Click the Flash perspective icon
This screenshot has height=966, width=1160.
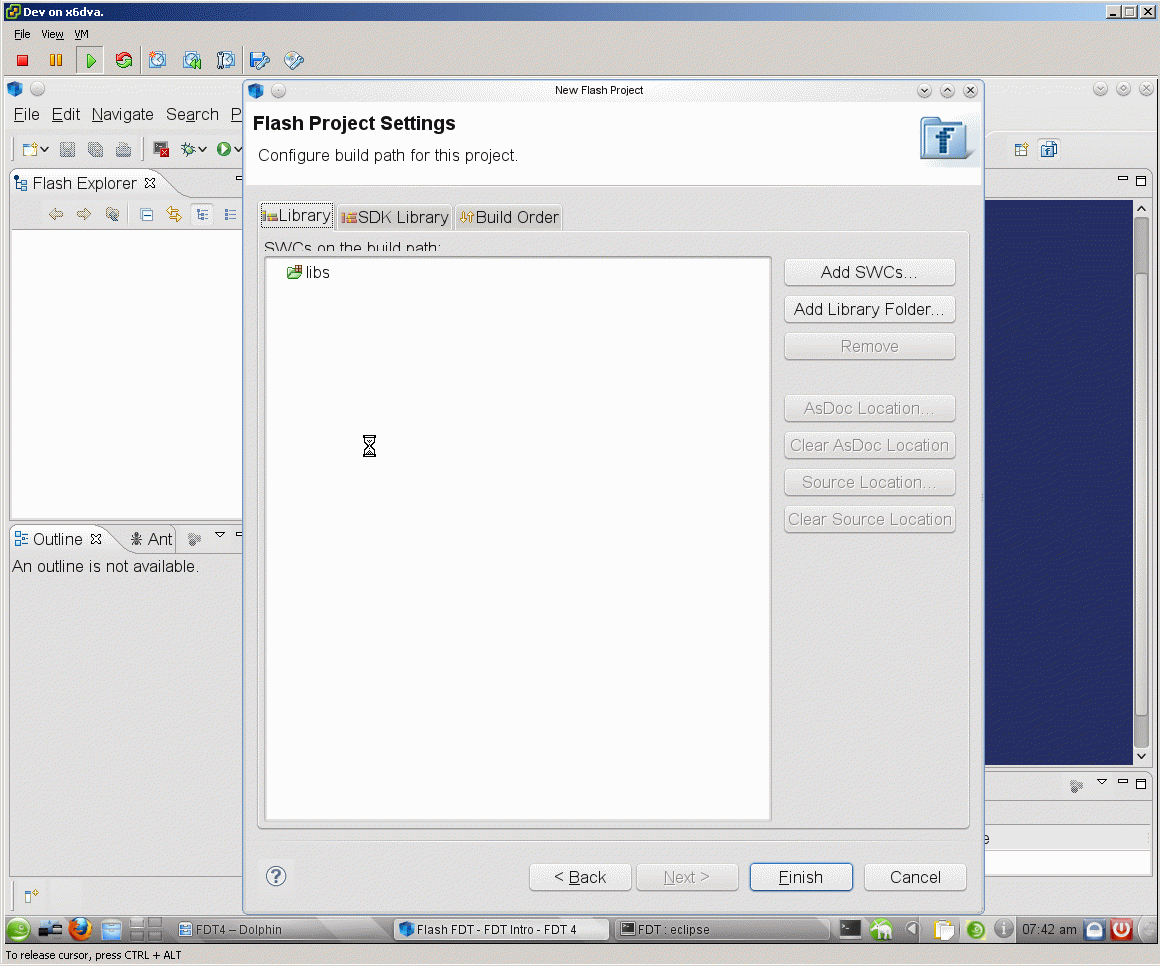pyautogui.click(x=1049, y=149)
